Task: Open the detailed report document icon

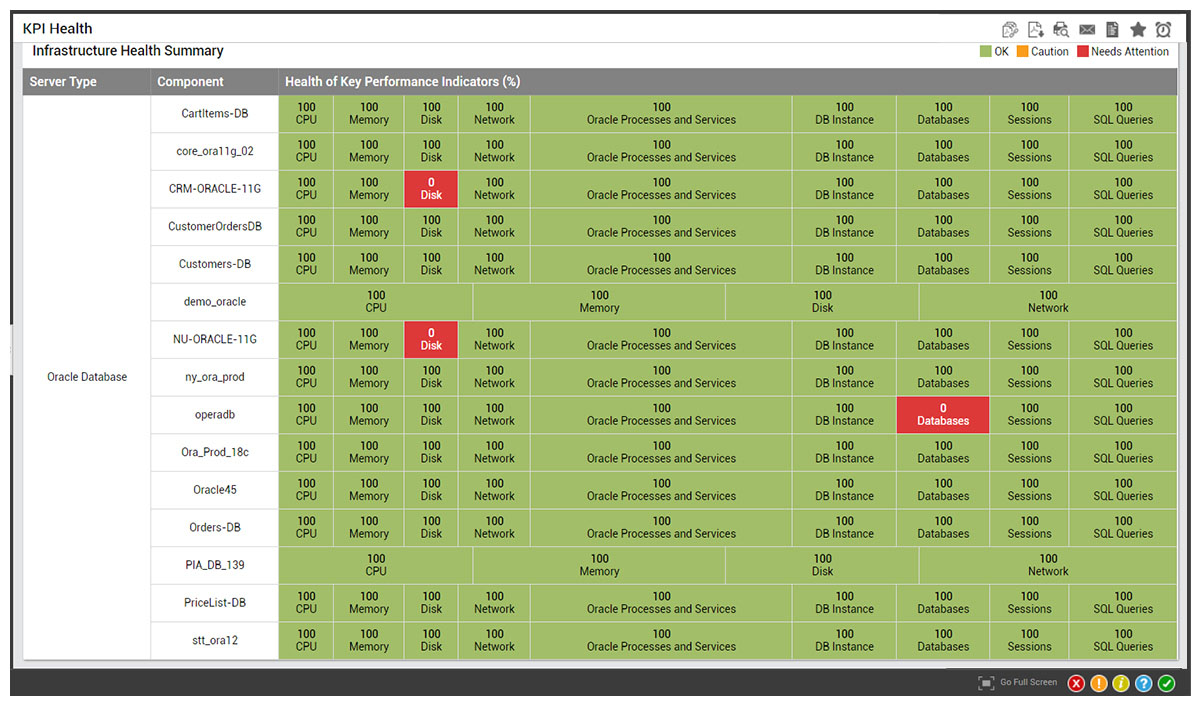Action: 1111,29
